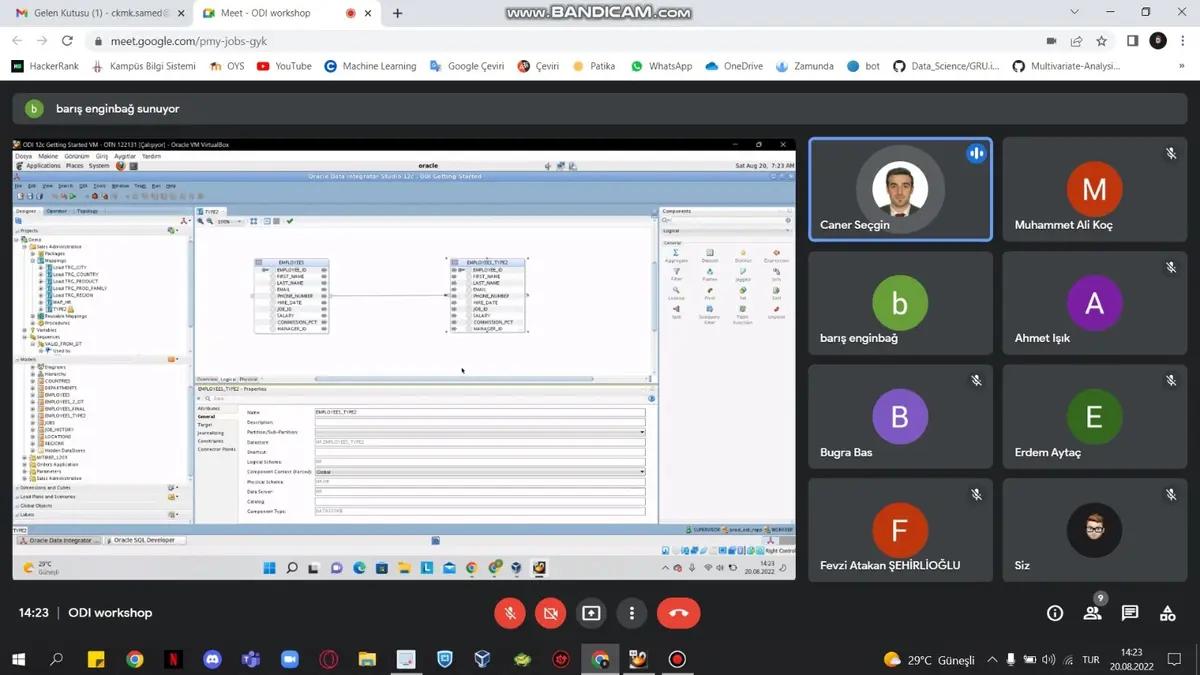
Task: Open the Chrome three-dot menu
Action: point(1183,41)
